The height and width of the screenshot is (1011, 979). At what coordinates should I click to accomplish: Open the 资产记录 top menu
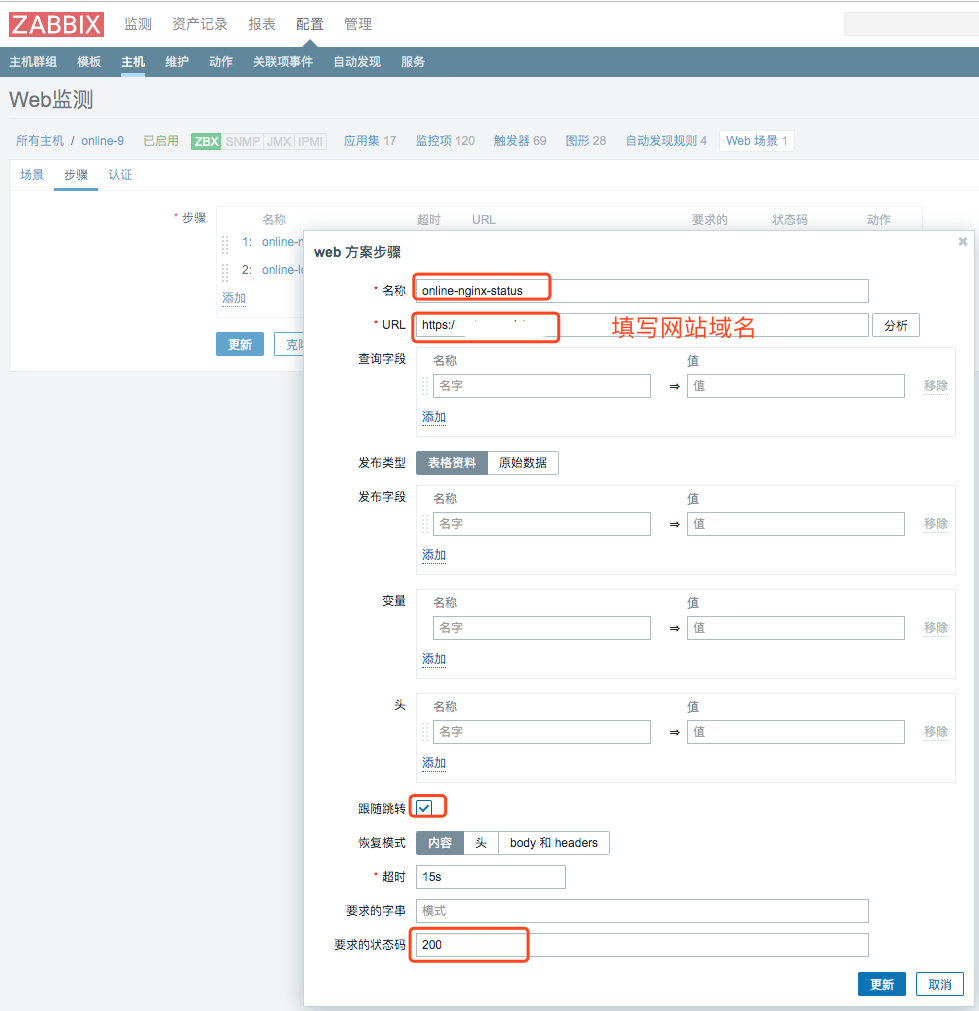click(200, 25)
